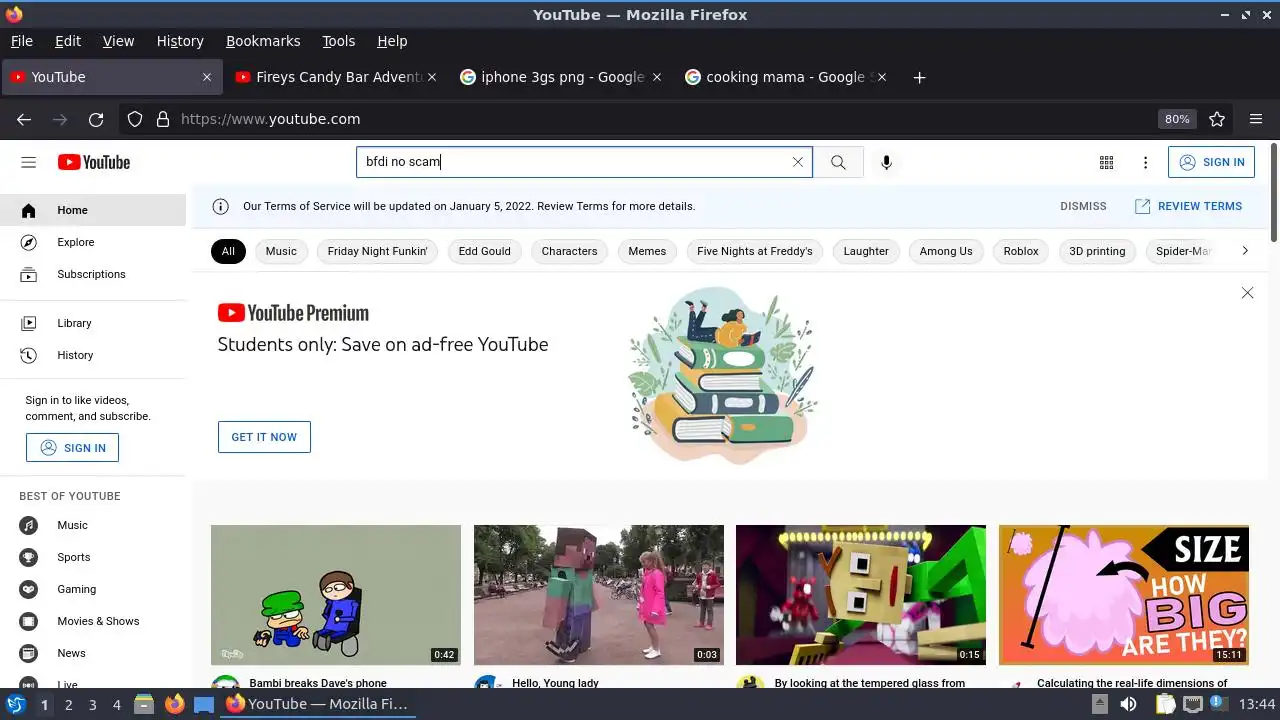Select the Edd Gould chip
The width and height of the screenshot is (1280, 720).
click(484, 251)
